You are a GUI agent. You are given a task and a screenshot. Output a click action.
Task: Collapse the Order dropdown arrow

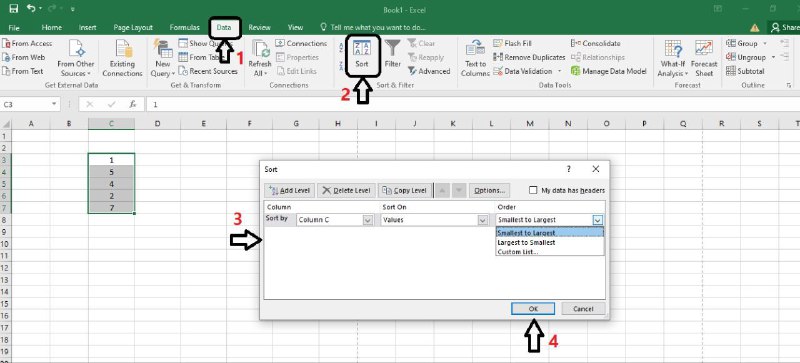click(598, 220)
